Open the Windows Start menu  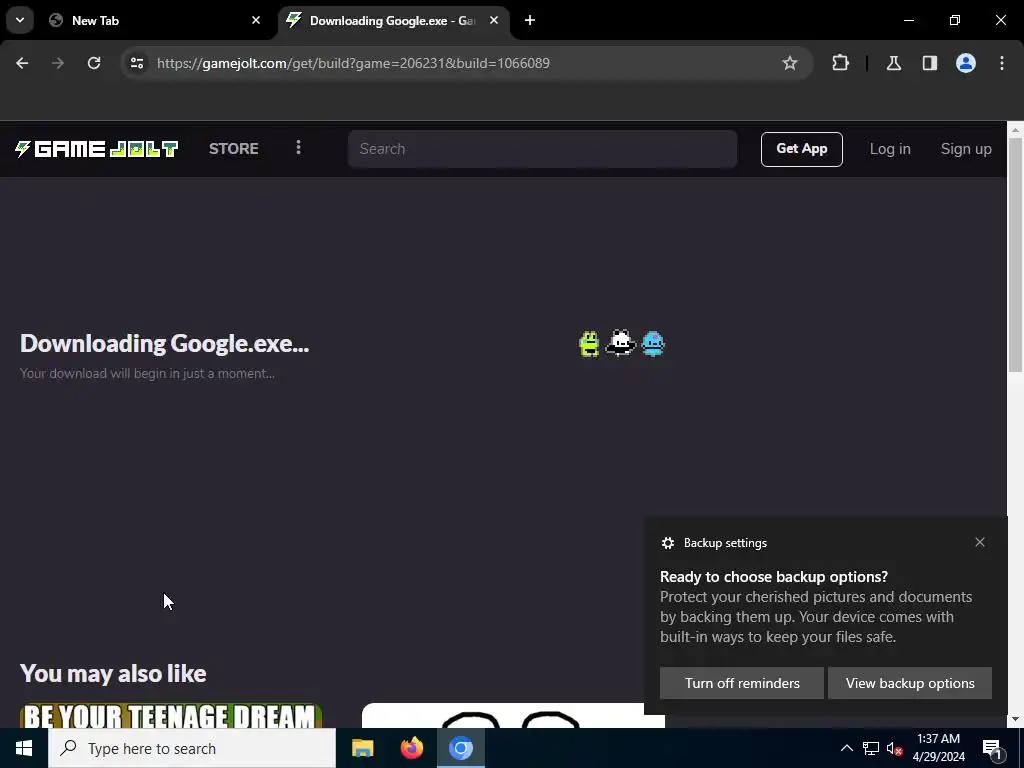pos(24,748)
